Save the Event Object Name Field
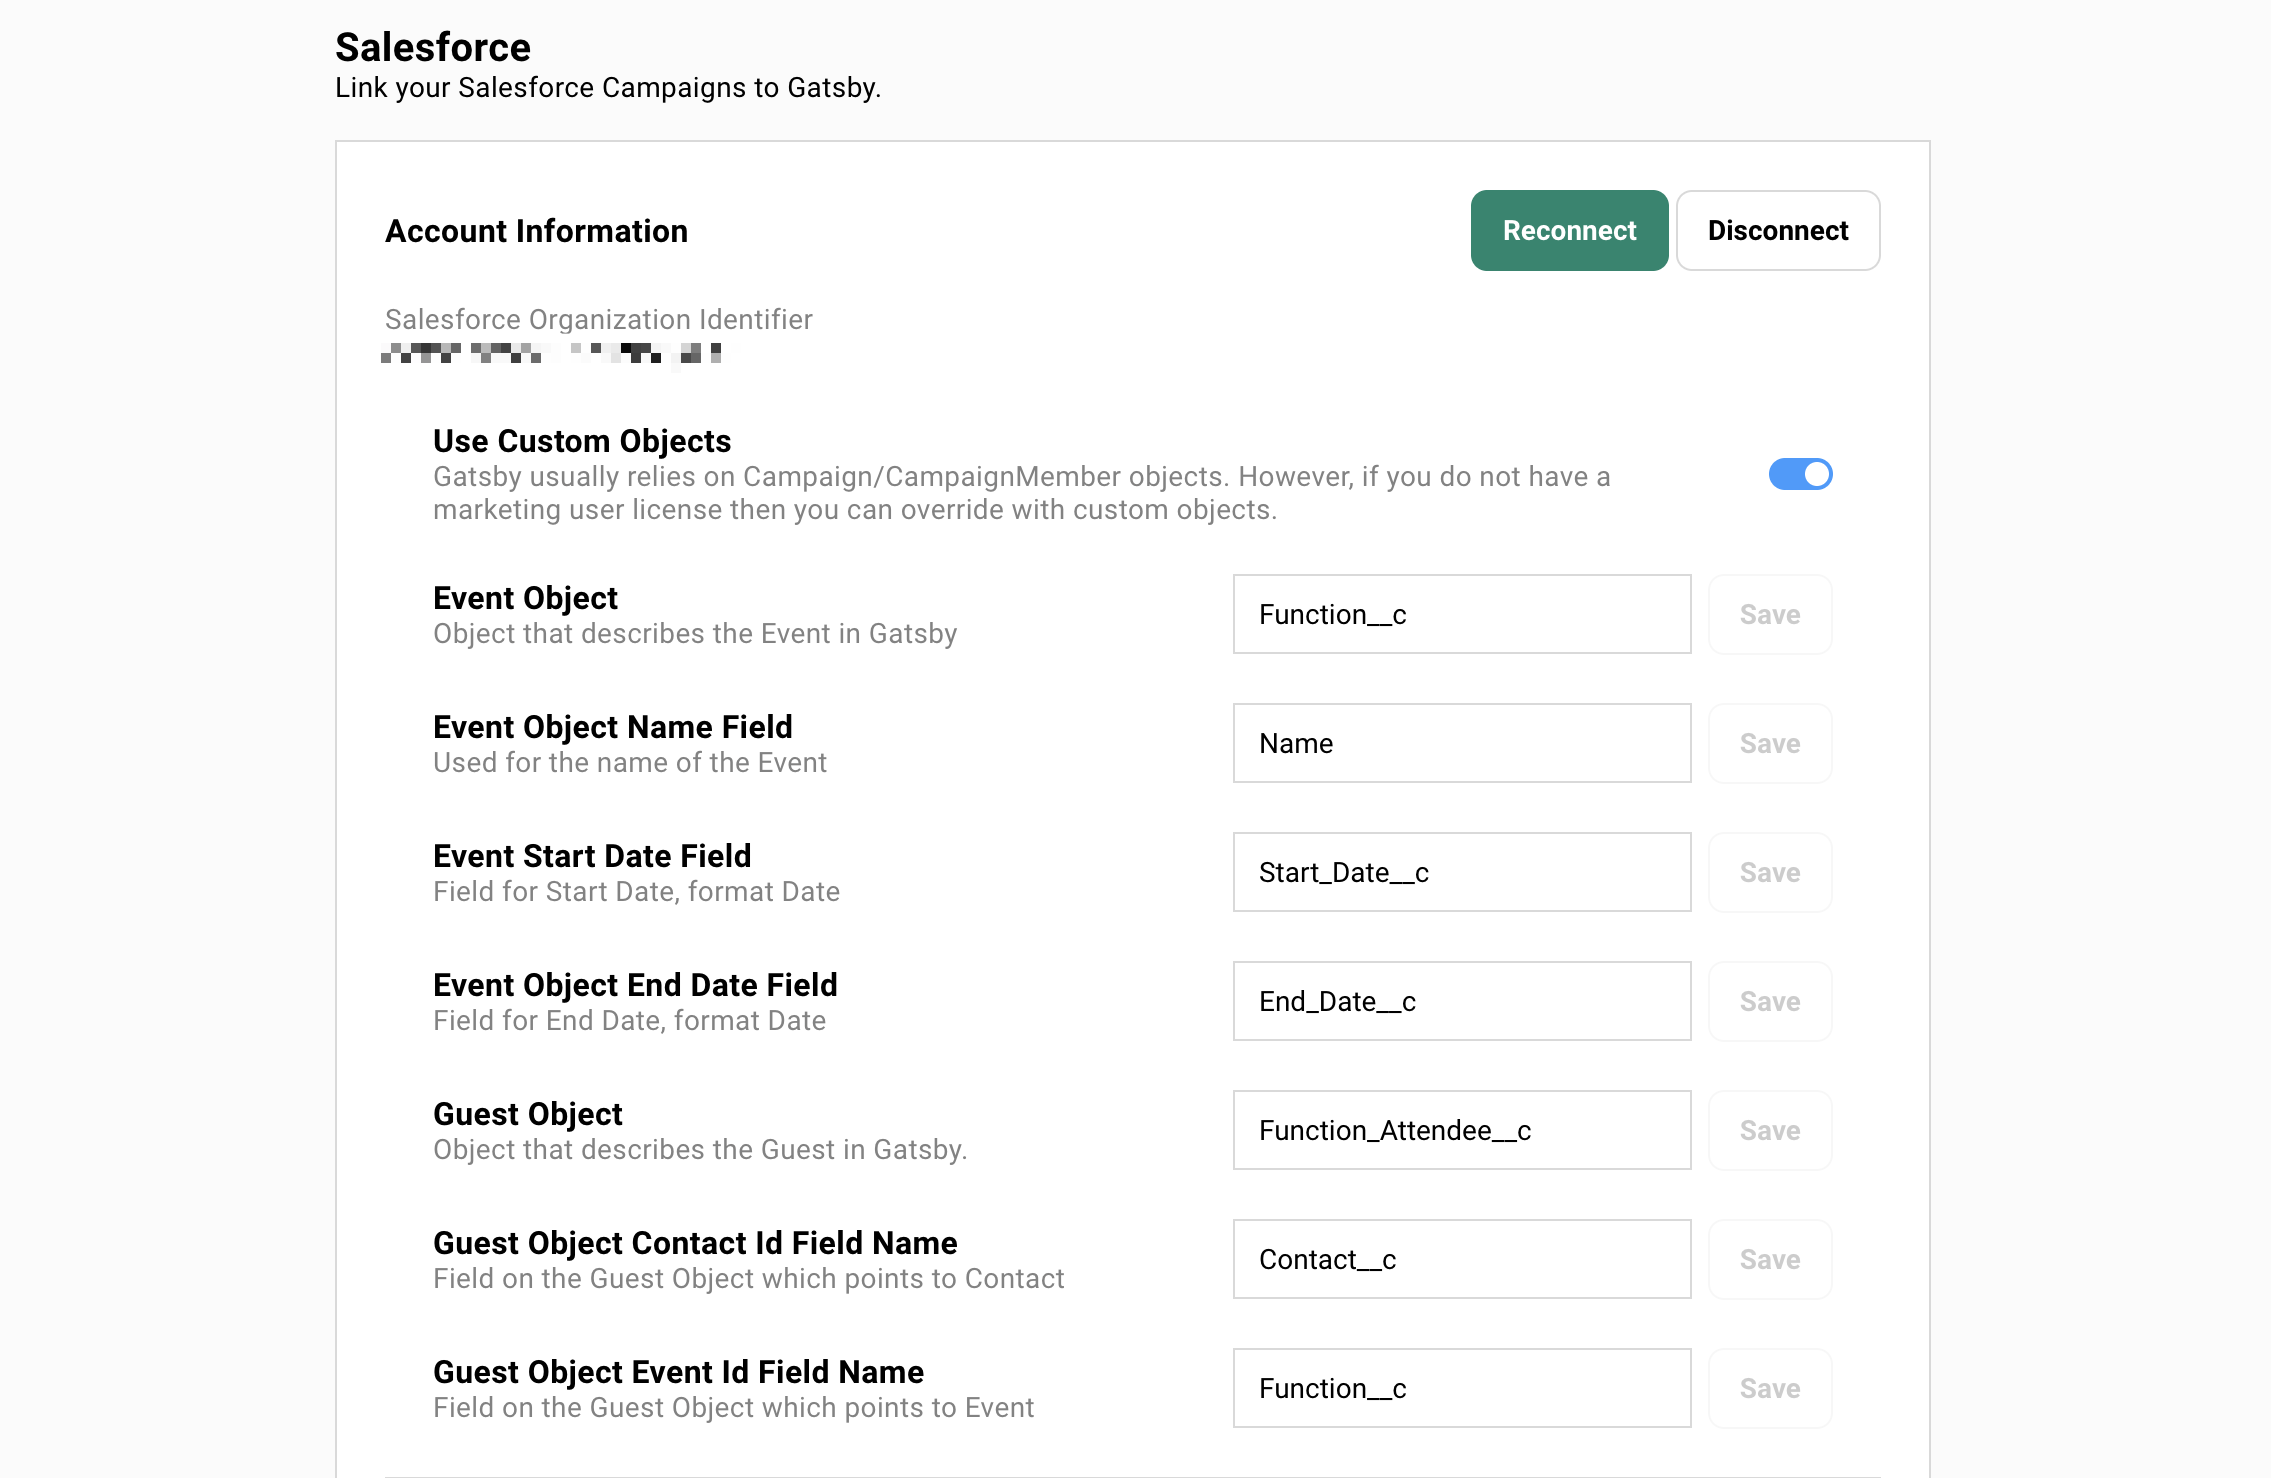 click(x=1769, y=743)
